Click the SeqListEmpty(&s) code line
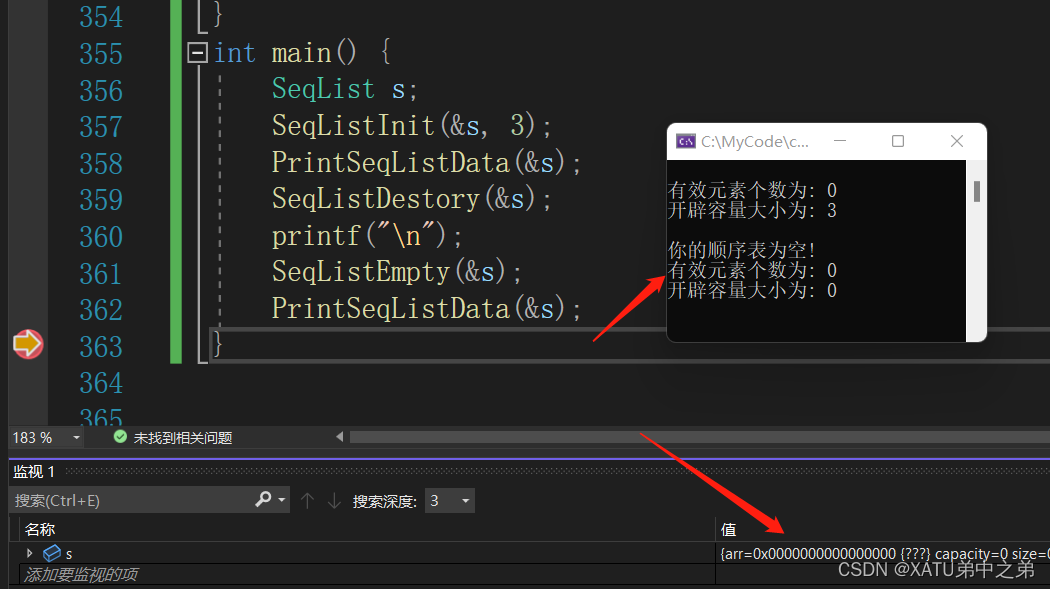The height and width of the screenshot is (589, 1050). click(x=396, y=272)
